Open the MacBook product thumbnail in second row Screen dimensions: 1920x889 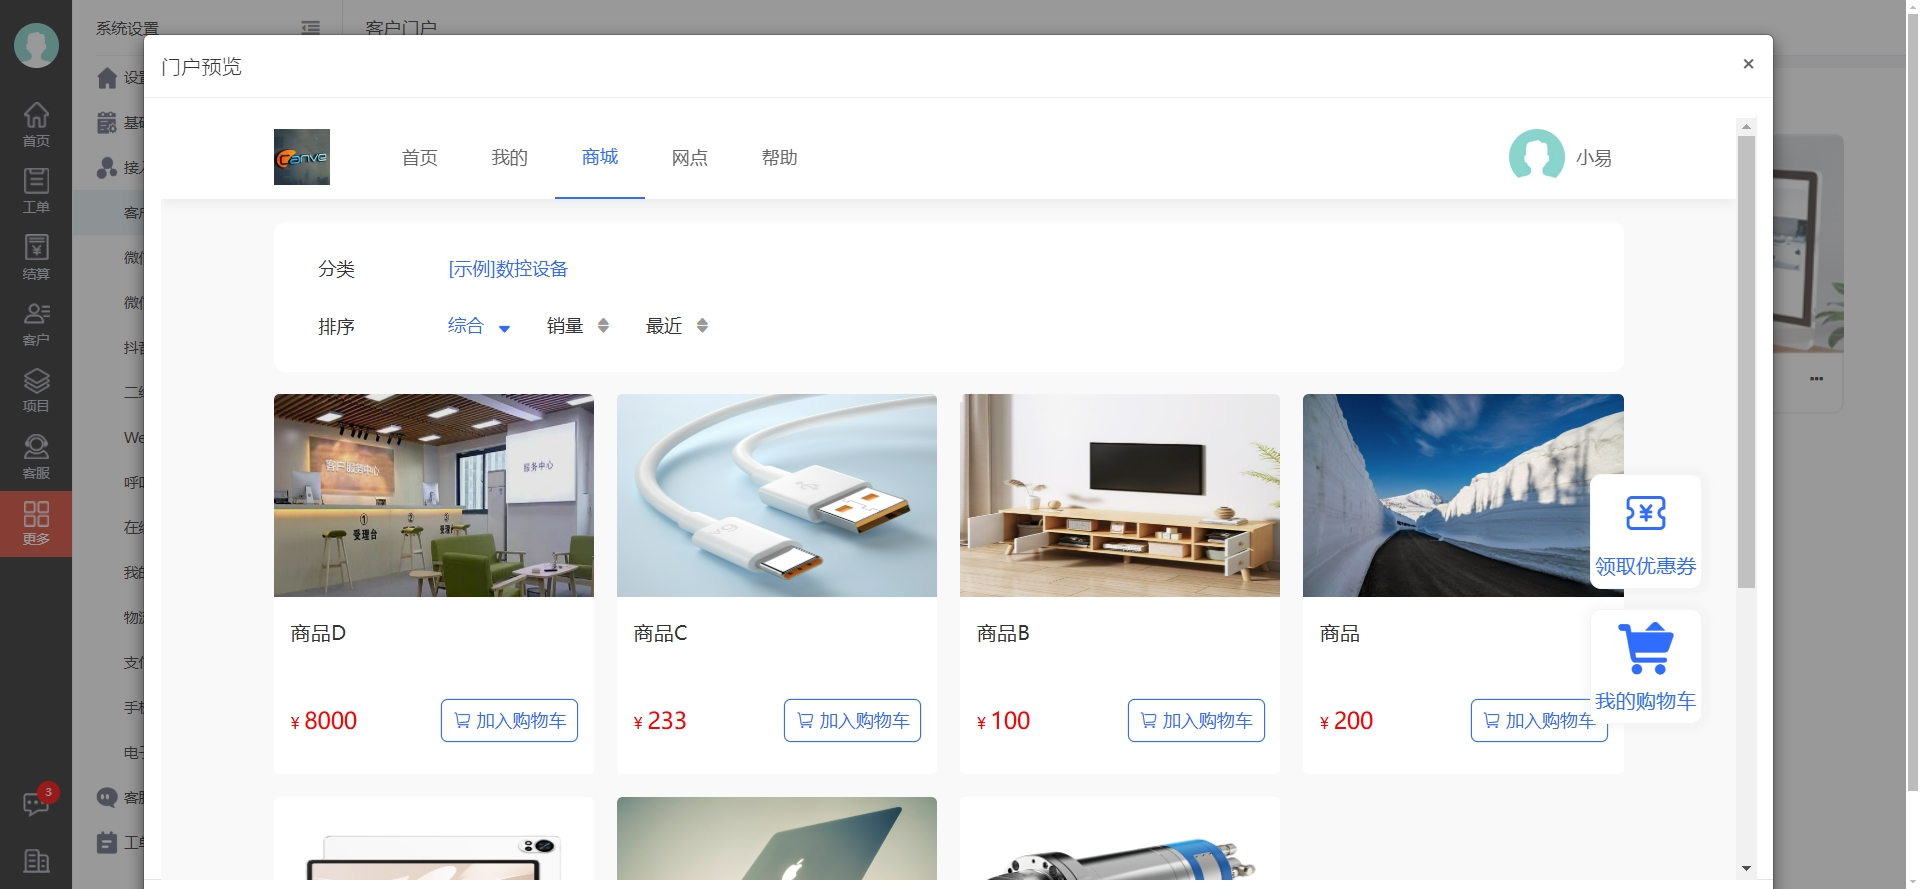click(x=777, y=839)
